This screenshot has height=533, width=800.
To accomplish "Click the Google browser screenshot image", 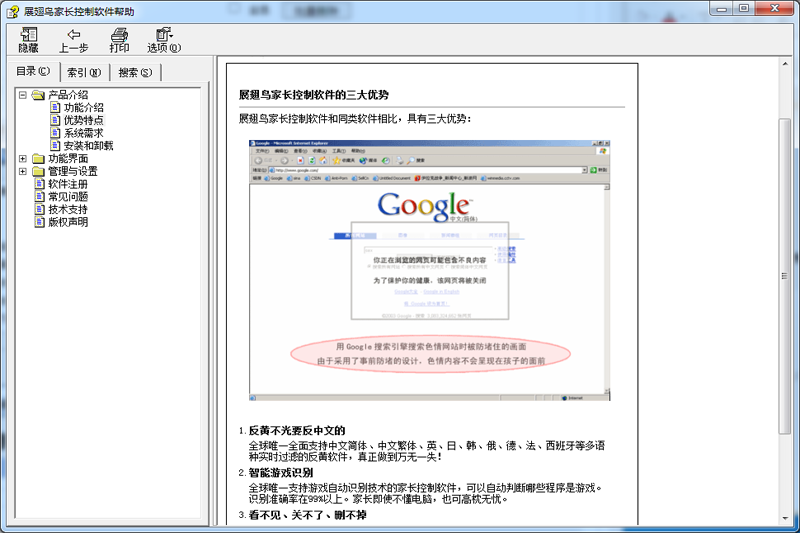I will click(430, 270).
